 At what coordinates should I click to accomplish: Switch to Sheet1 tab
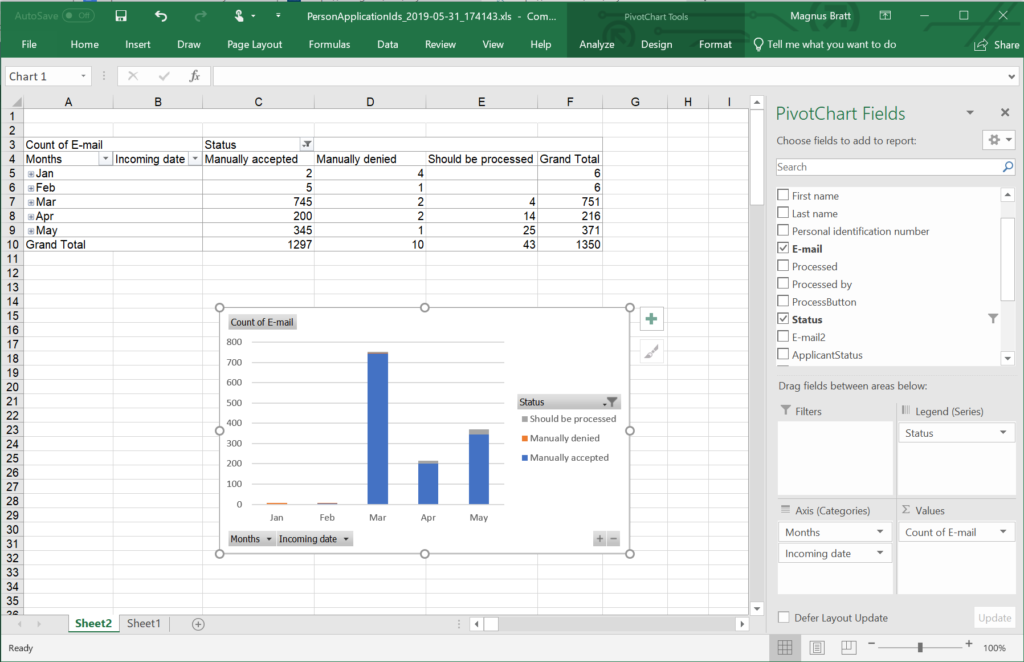144,623
